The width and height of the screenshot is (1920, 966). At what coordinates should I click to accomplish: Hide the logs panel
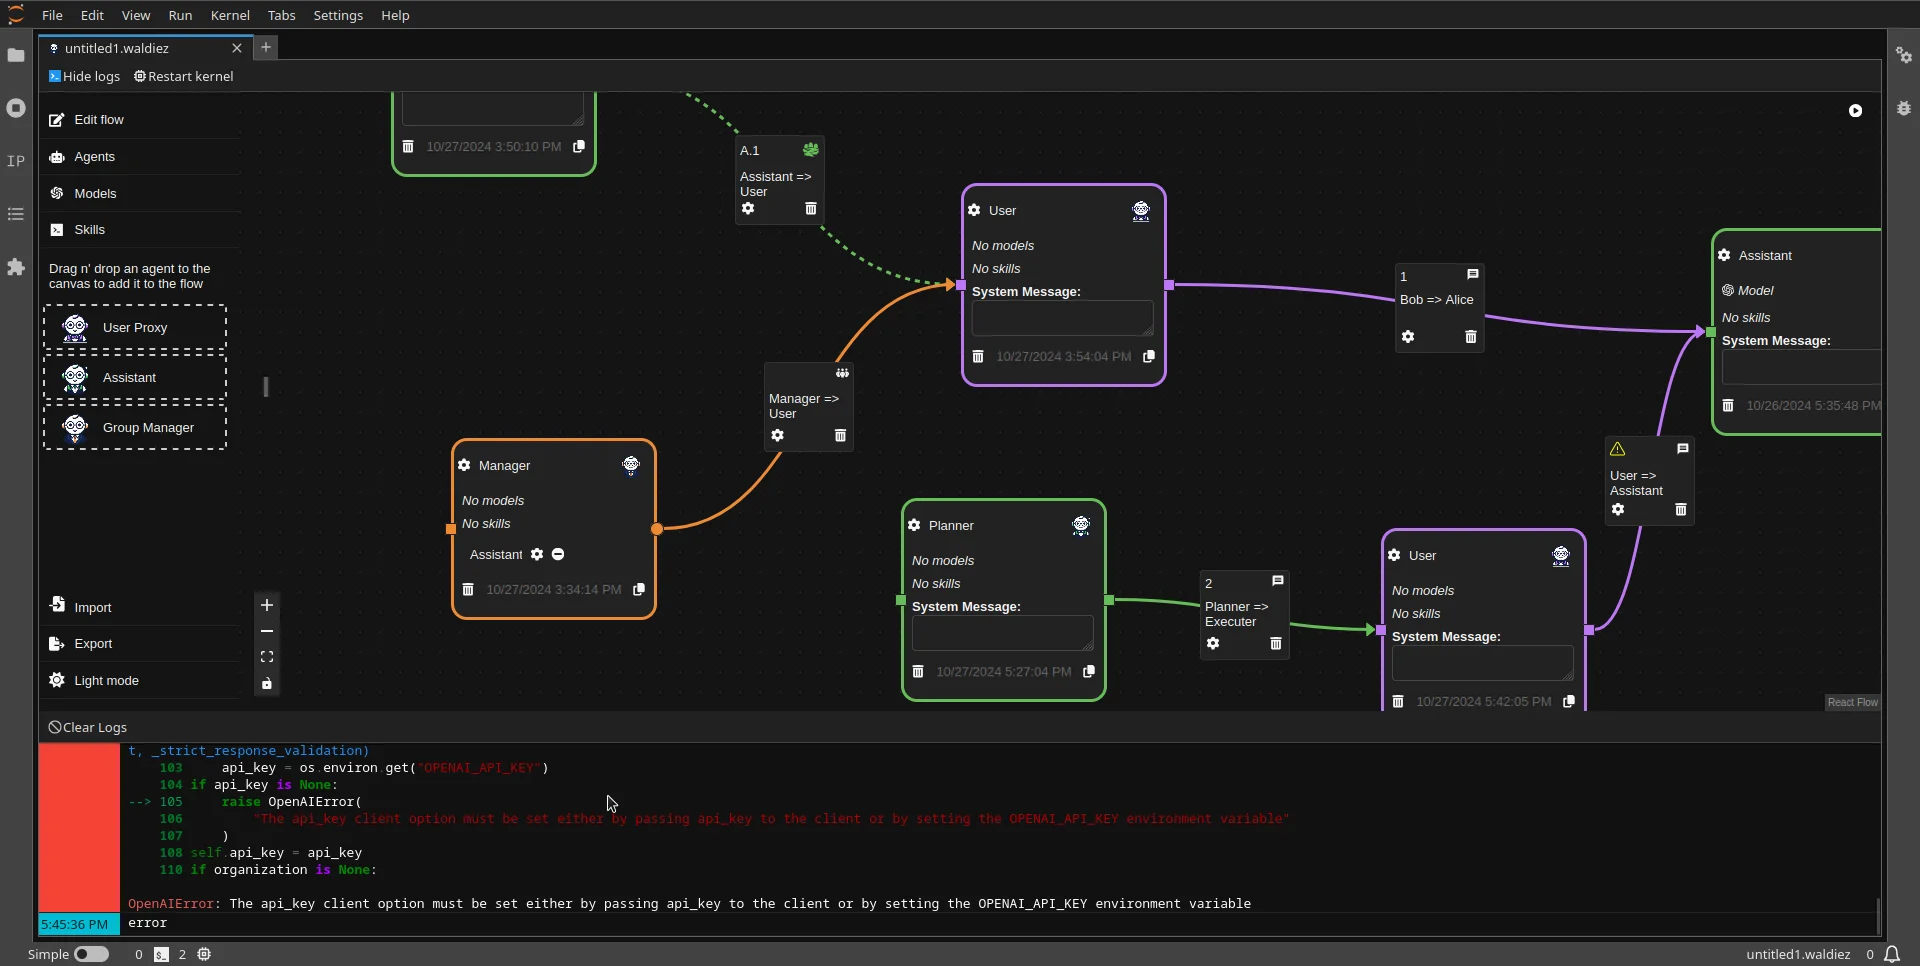(x=83, y=76)
